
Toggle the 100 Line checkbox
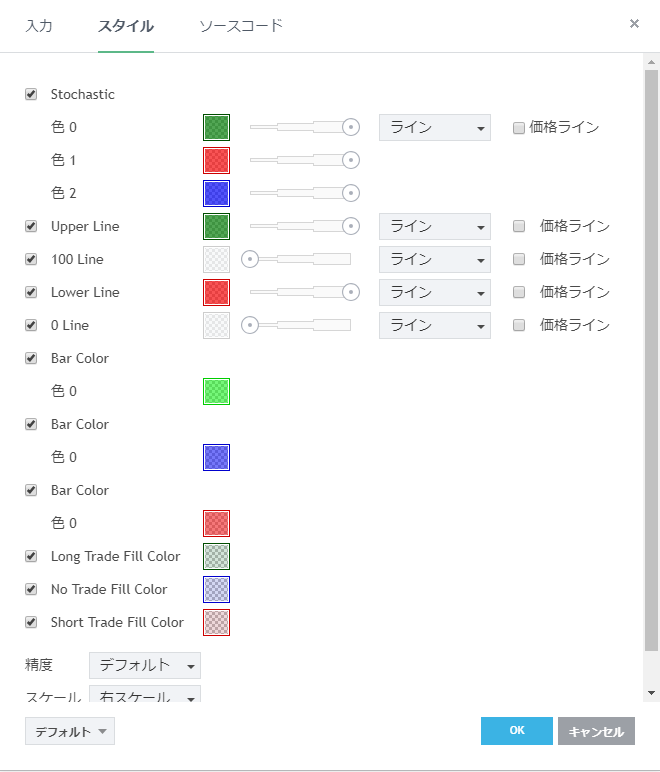point(31,259)
